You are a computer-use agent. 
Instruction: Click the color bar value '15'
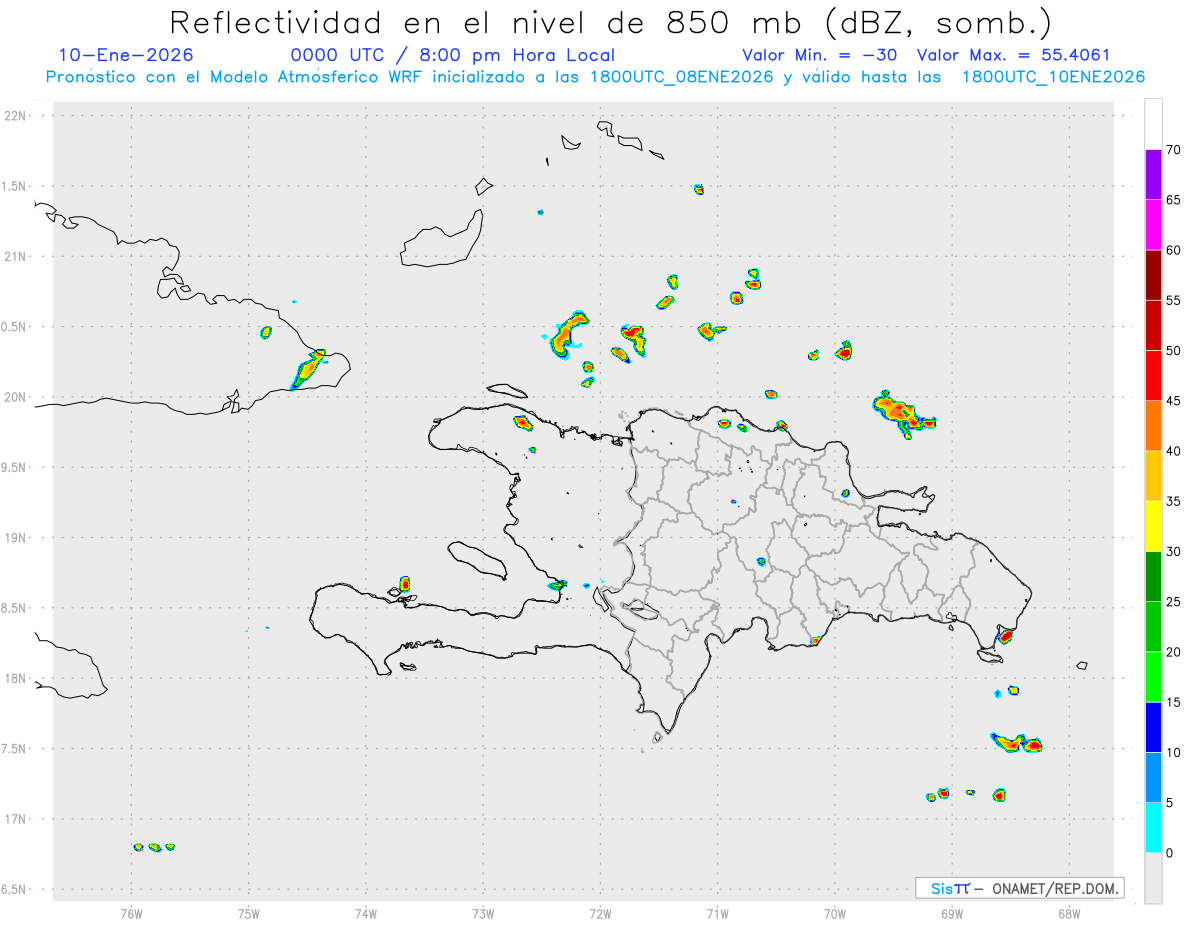1174,703
